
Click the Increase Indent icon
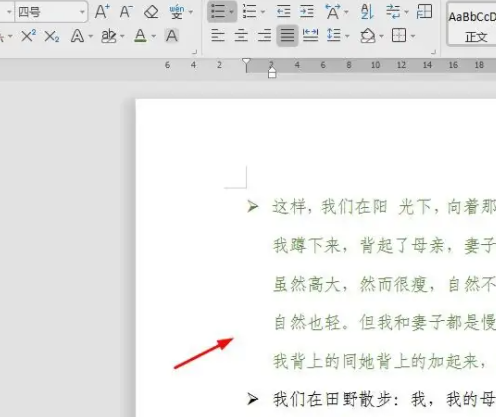click(x=306, y=12)
